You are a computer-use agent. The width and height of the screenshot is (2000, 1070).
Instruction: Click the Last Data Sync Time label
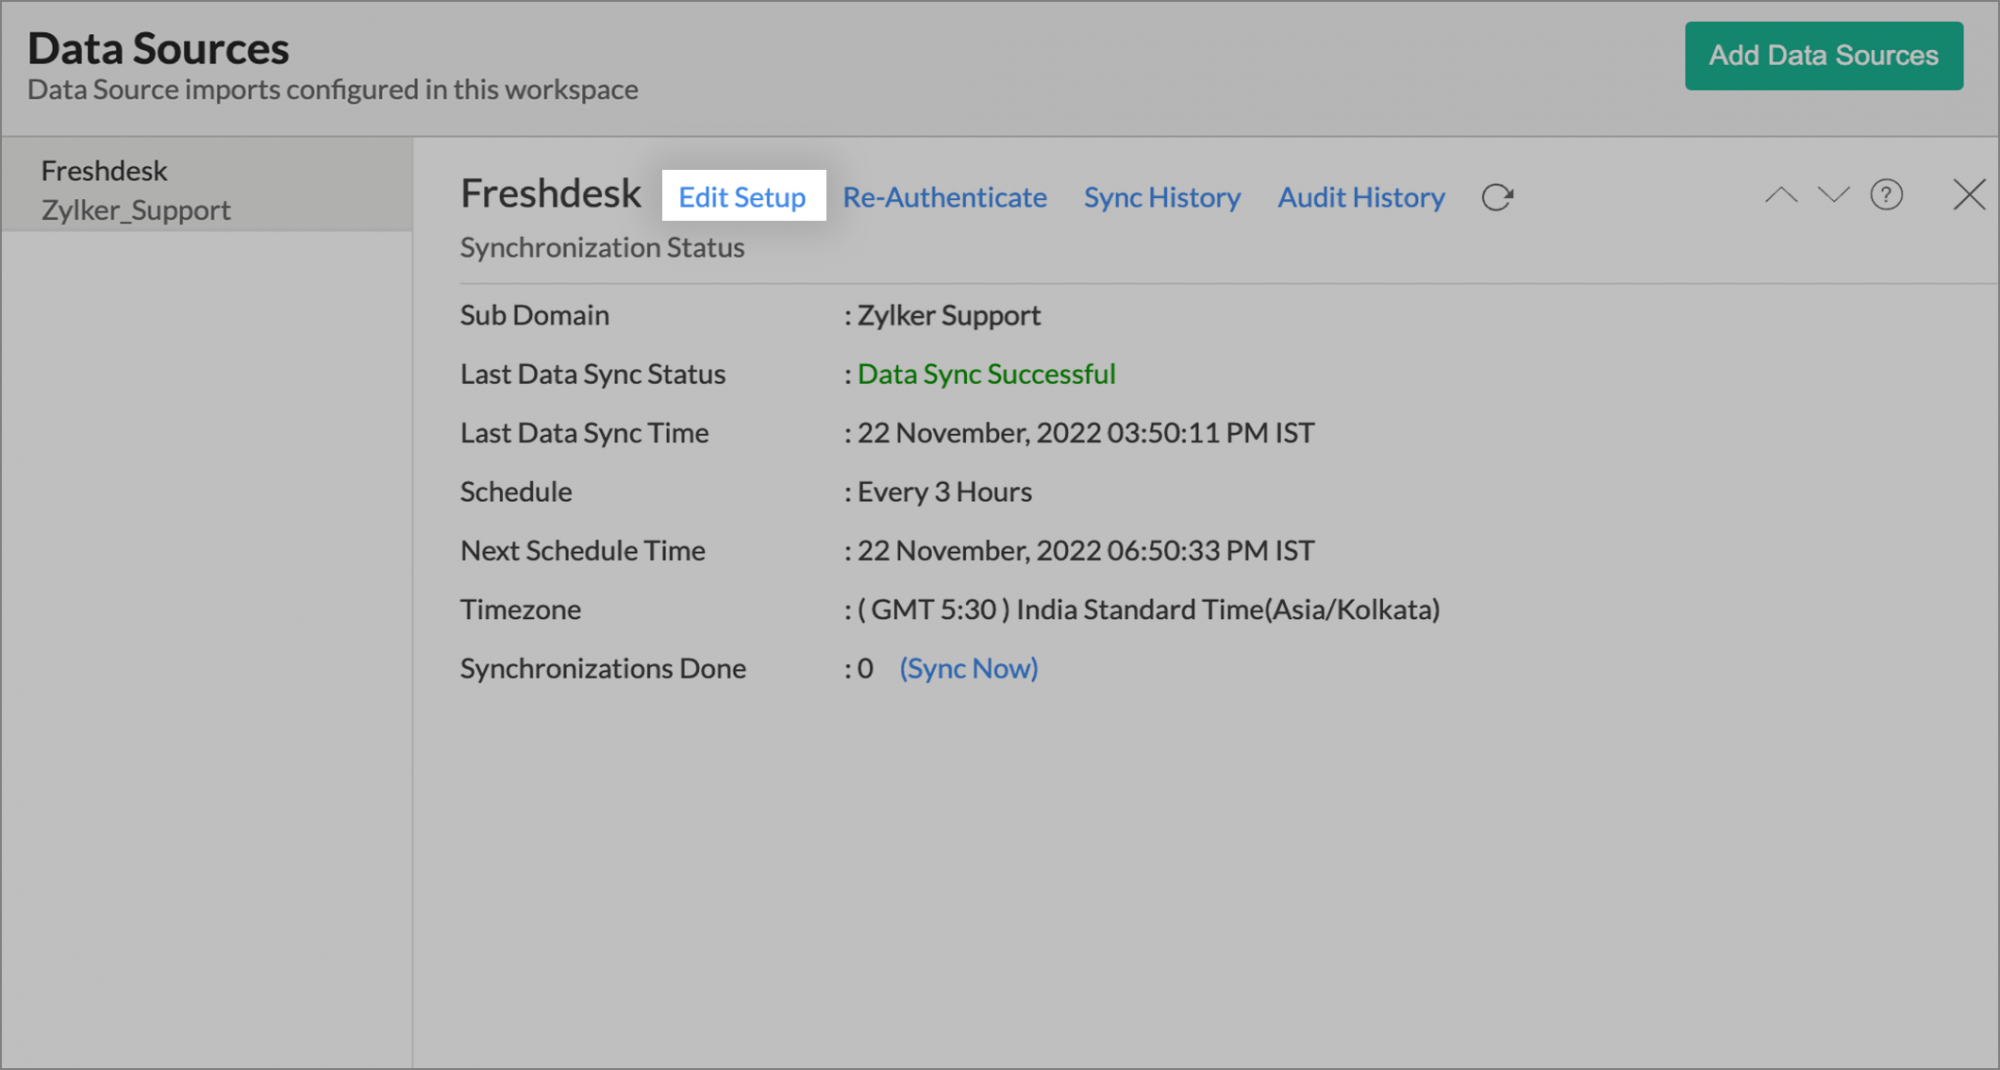585,433
